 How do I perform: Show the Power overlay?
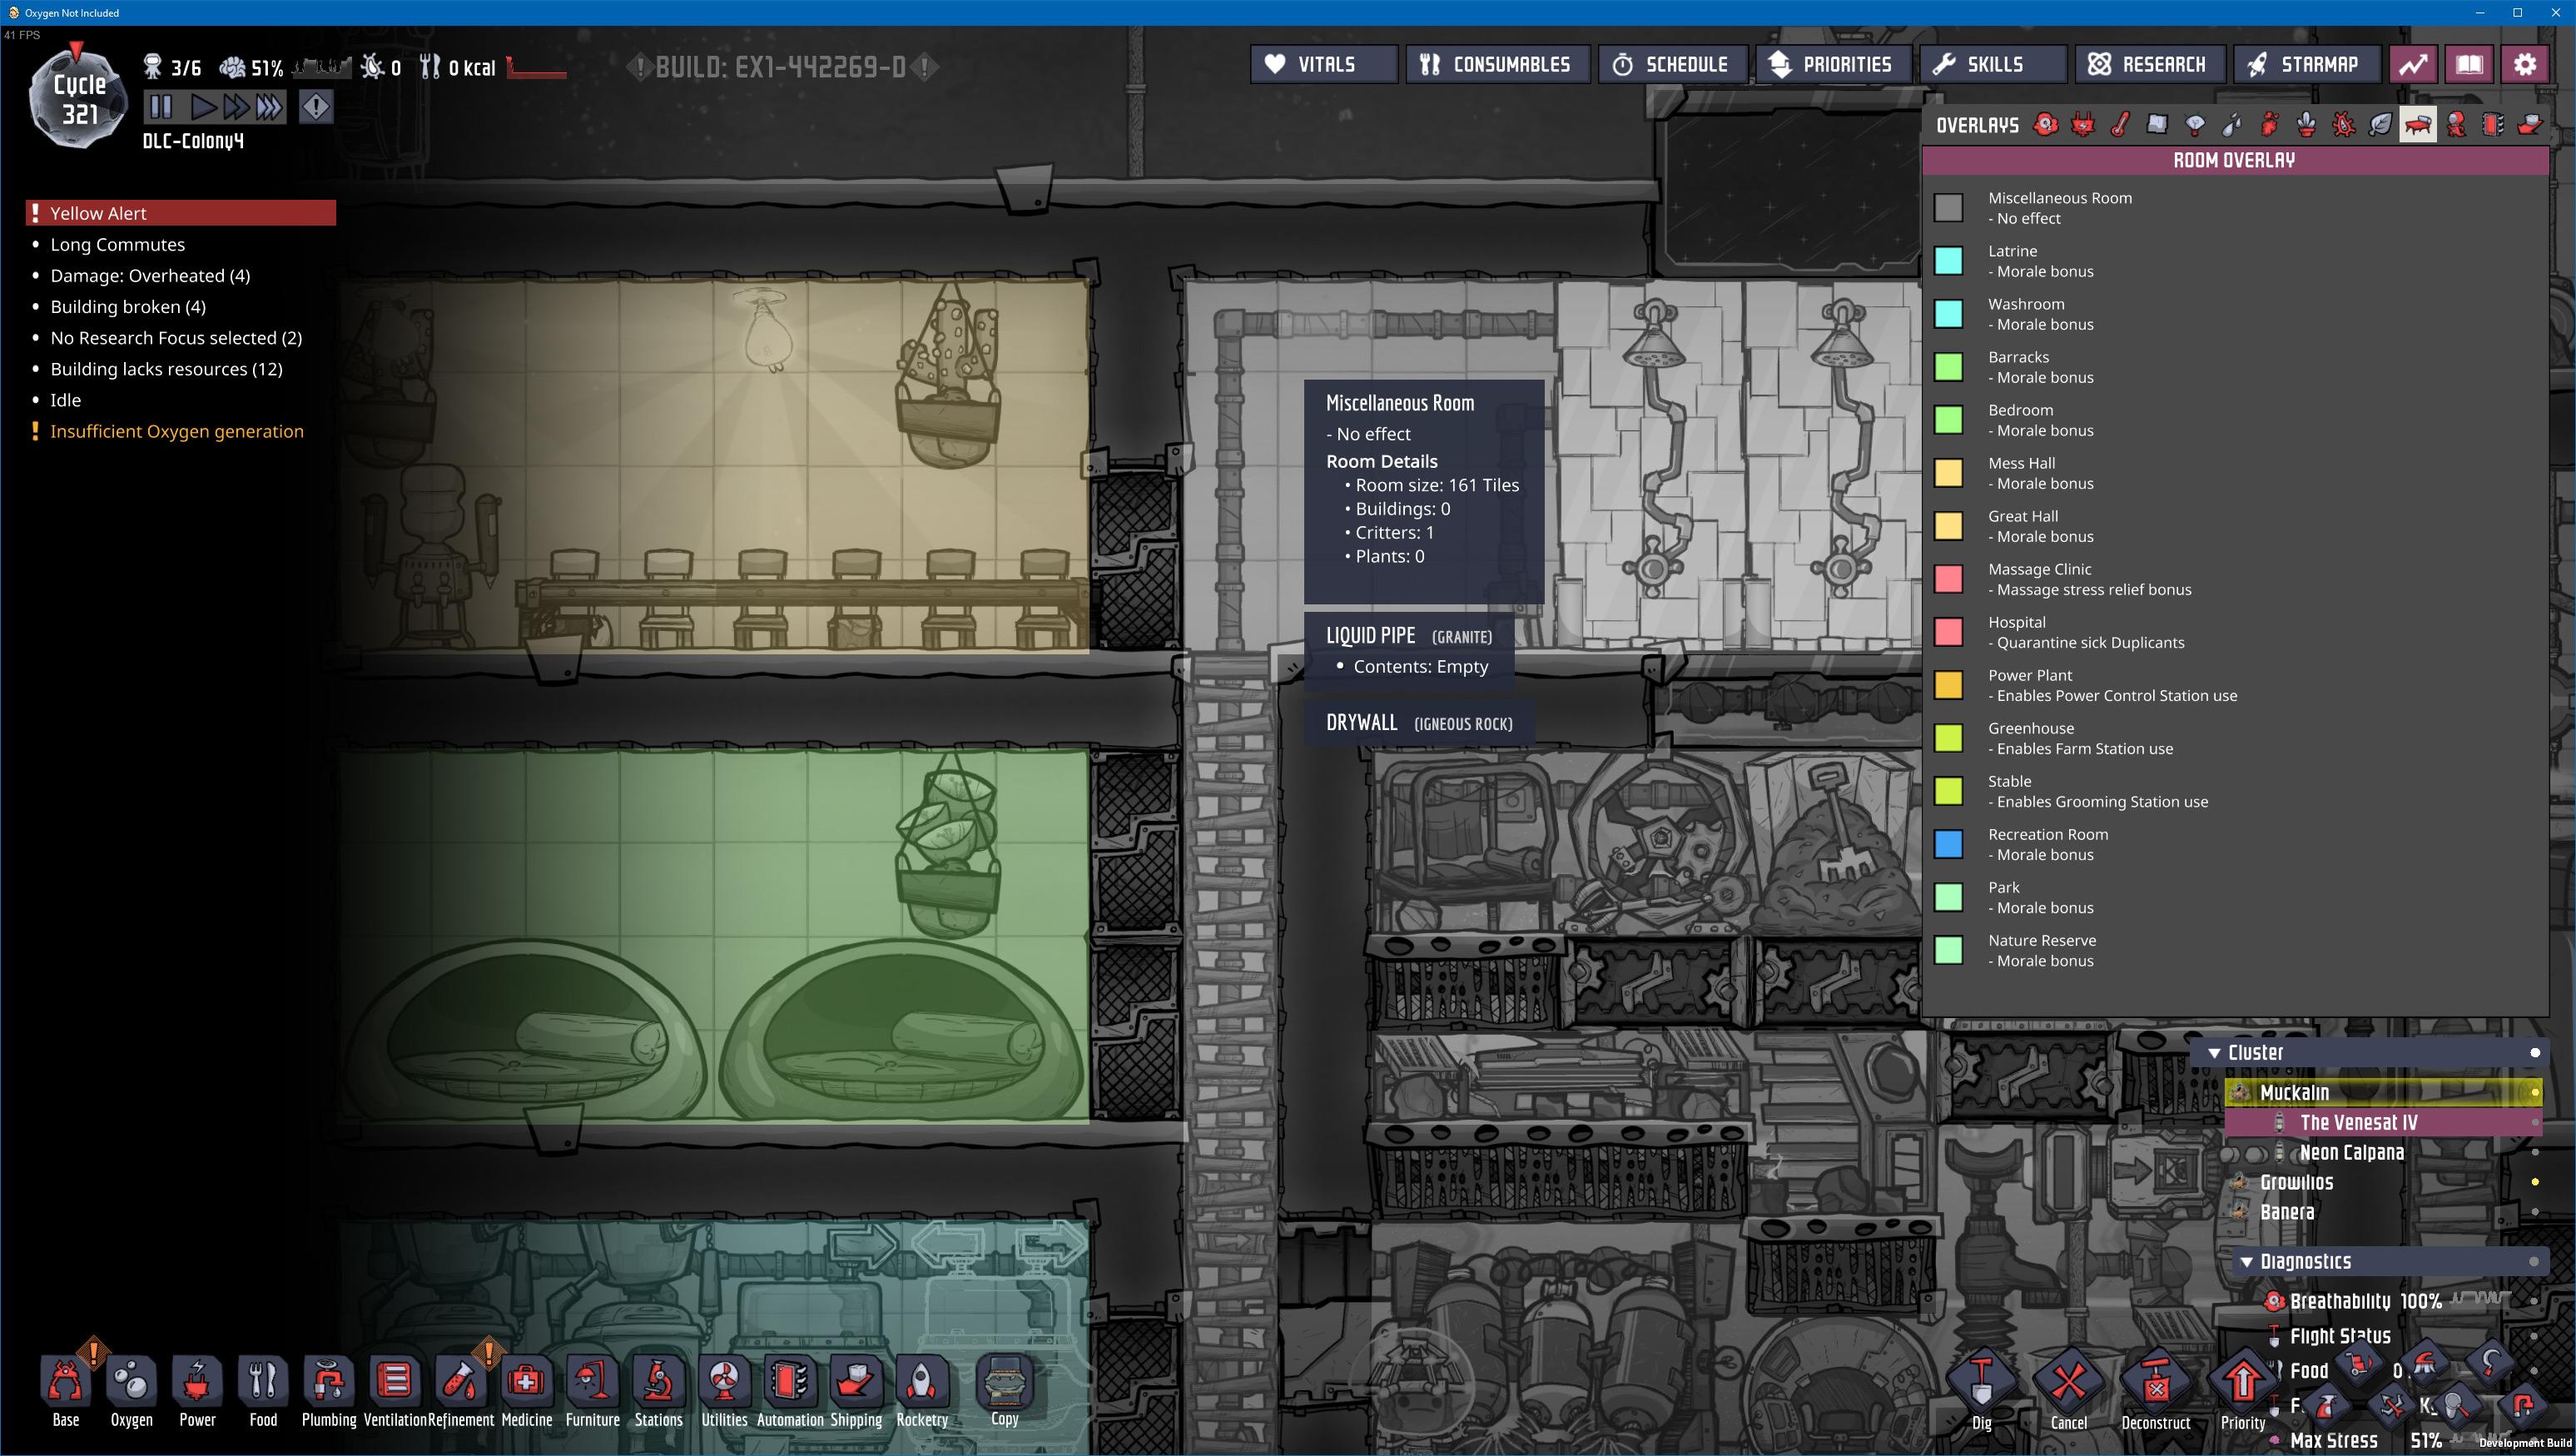(2083, 125)
